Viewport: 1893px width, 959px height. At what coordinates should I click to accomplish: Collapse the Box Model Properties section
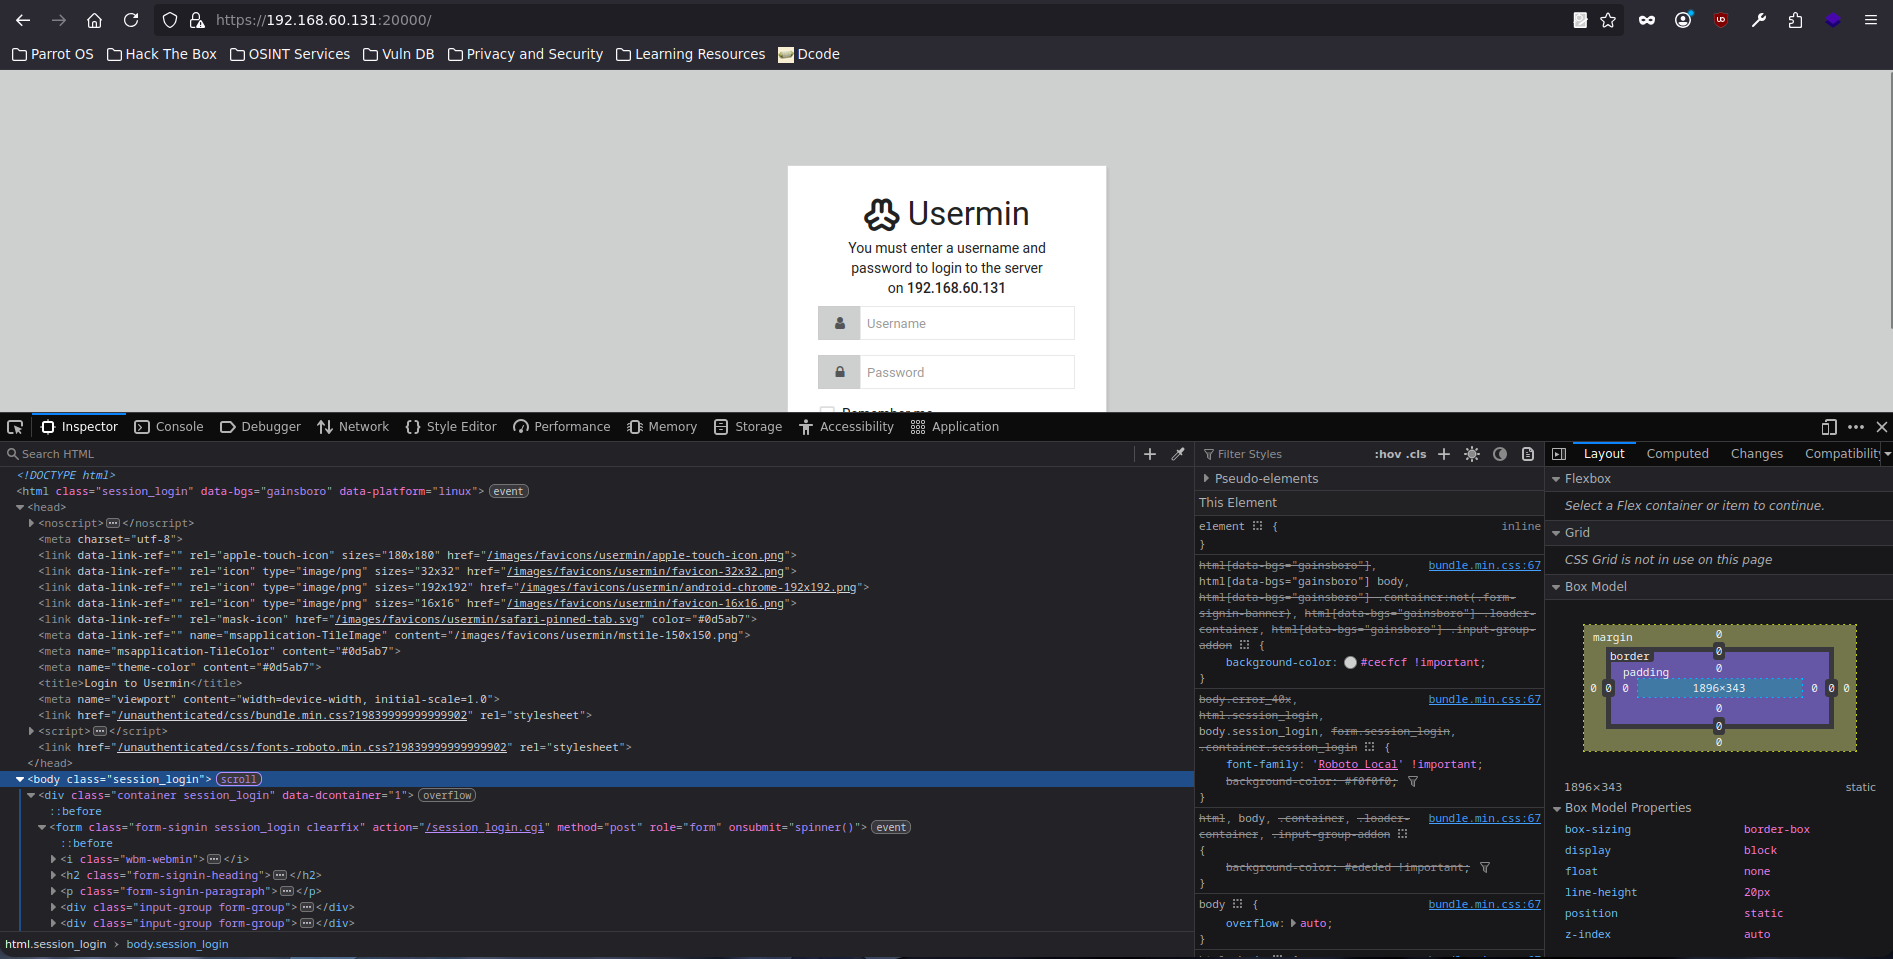pyautogui.click(x=1556, y=808)
